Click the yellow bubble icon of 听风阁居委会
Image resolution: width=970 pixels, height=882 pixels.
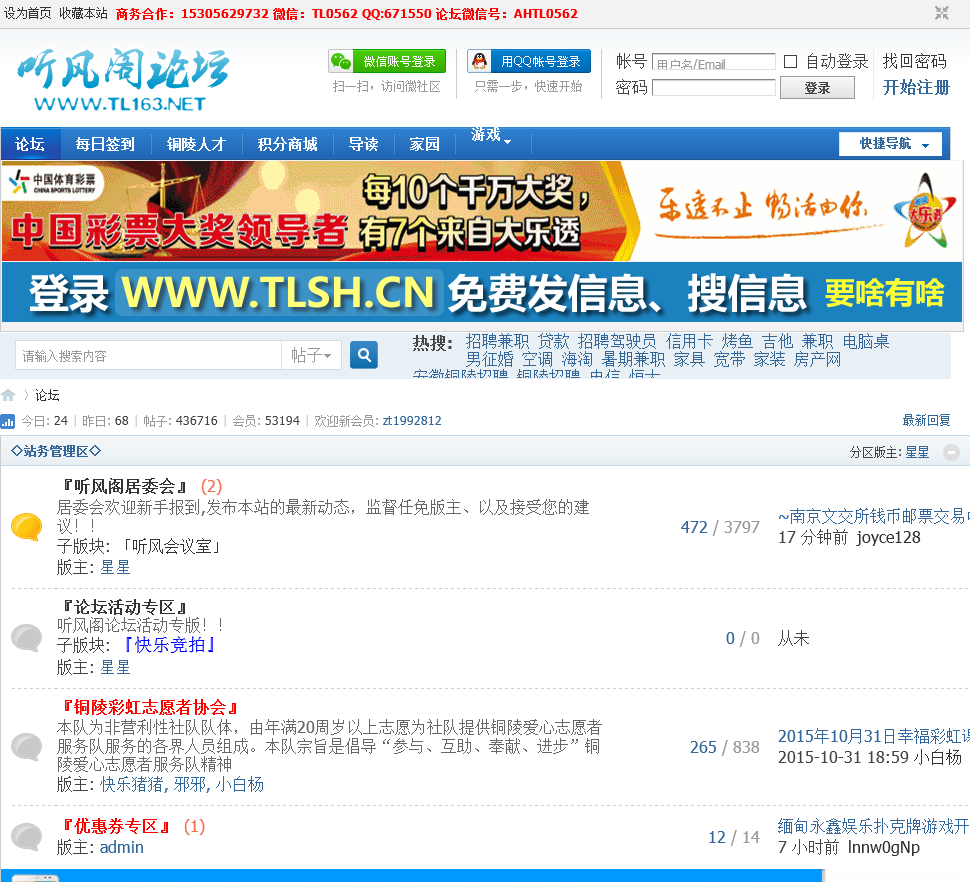(27, 526)
